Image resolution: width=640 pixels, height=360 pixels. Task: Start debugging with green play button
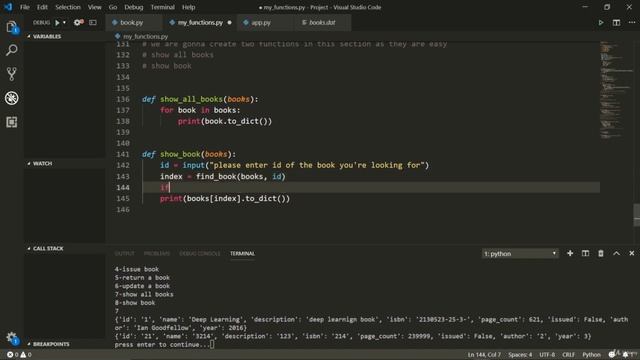coord(57,22)
